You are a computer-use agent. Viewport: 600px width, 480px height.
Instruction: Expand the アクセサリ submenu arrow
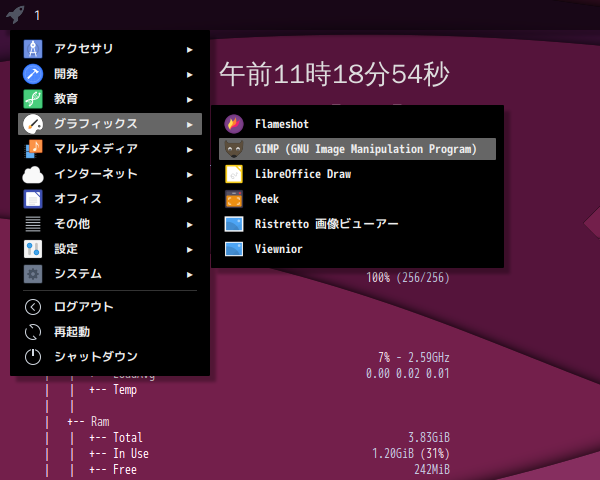click(189, 50)
